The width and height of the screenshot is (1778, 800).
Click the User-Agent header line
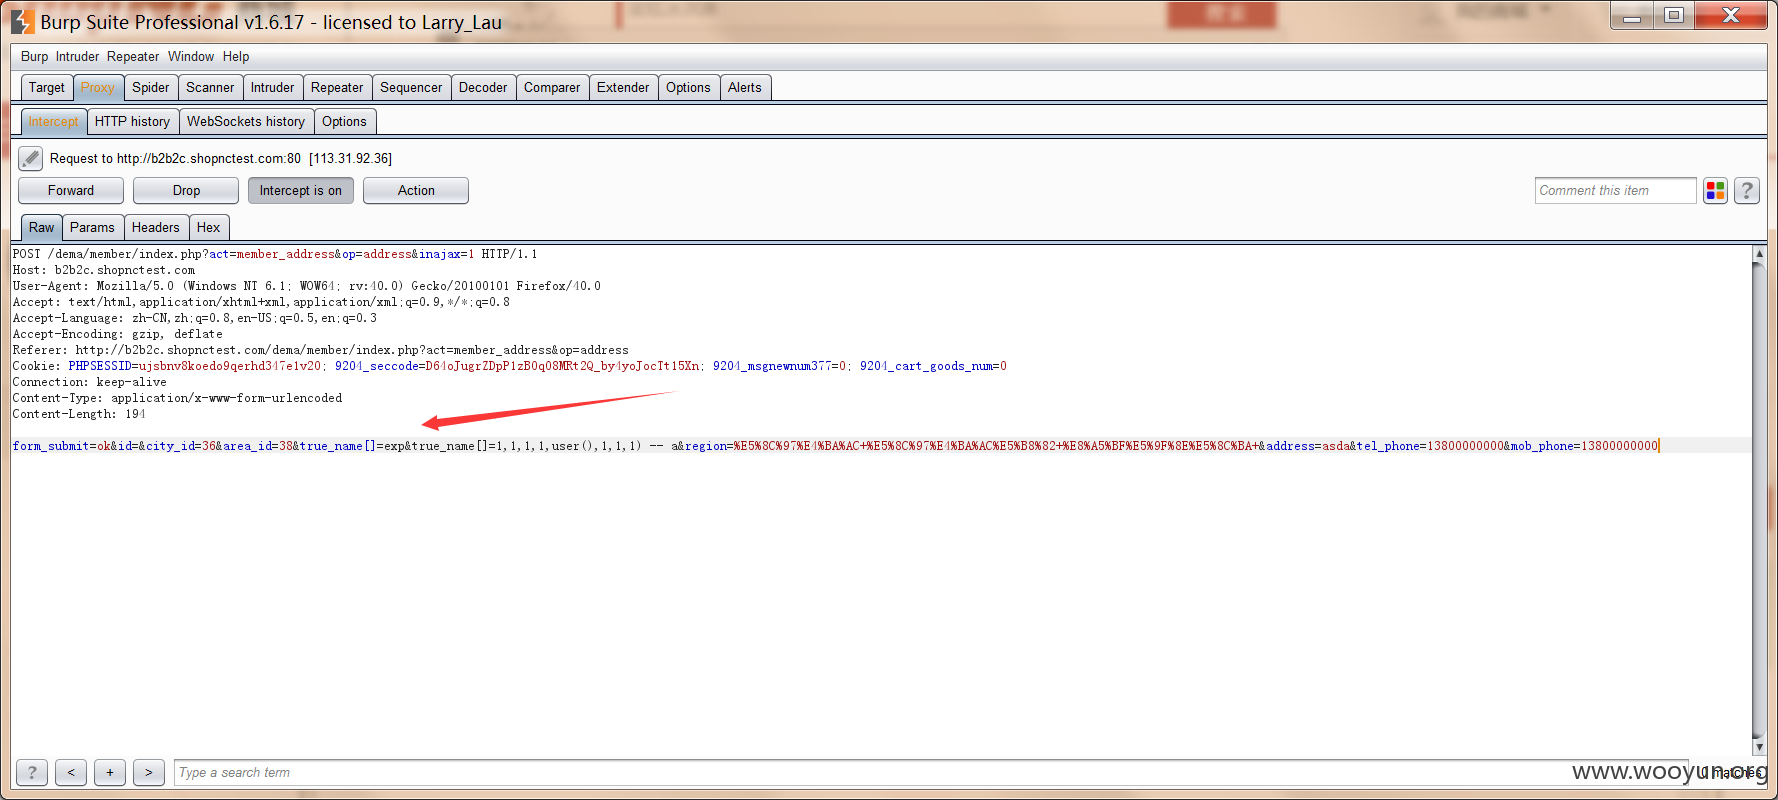pos(307,286)
